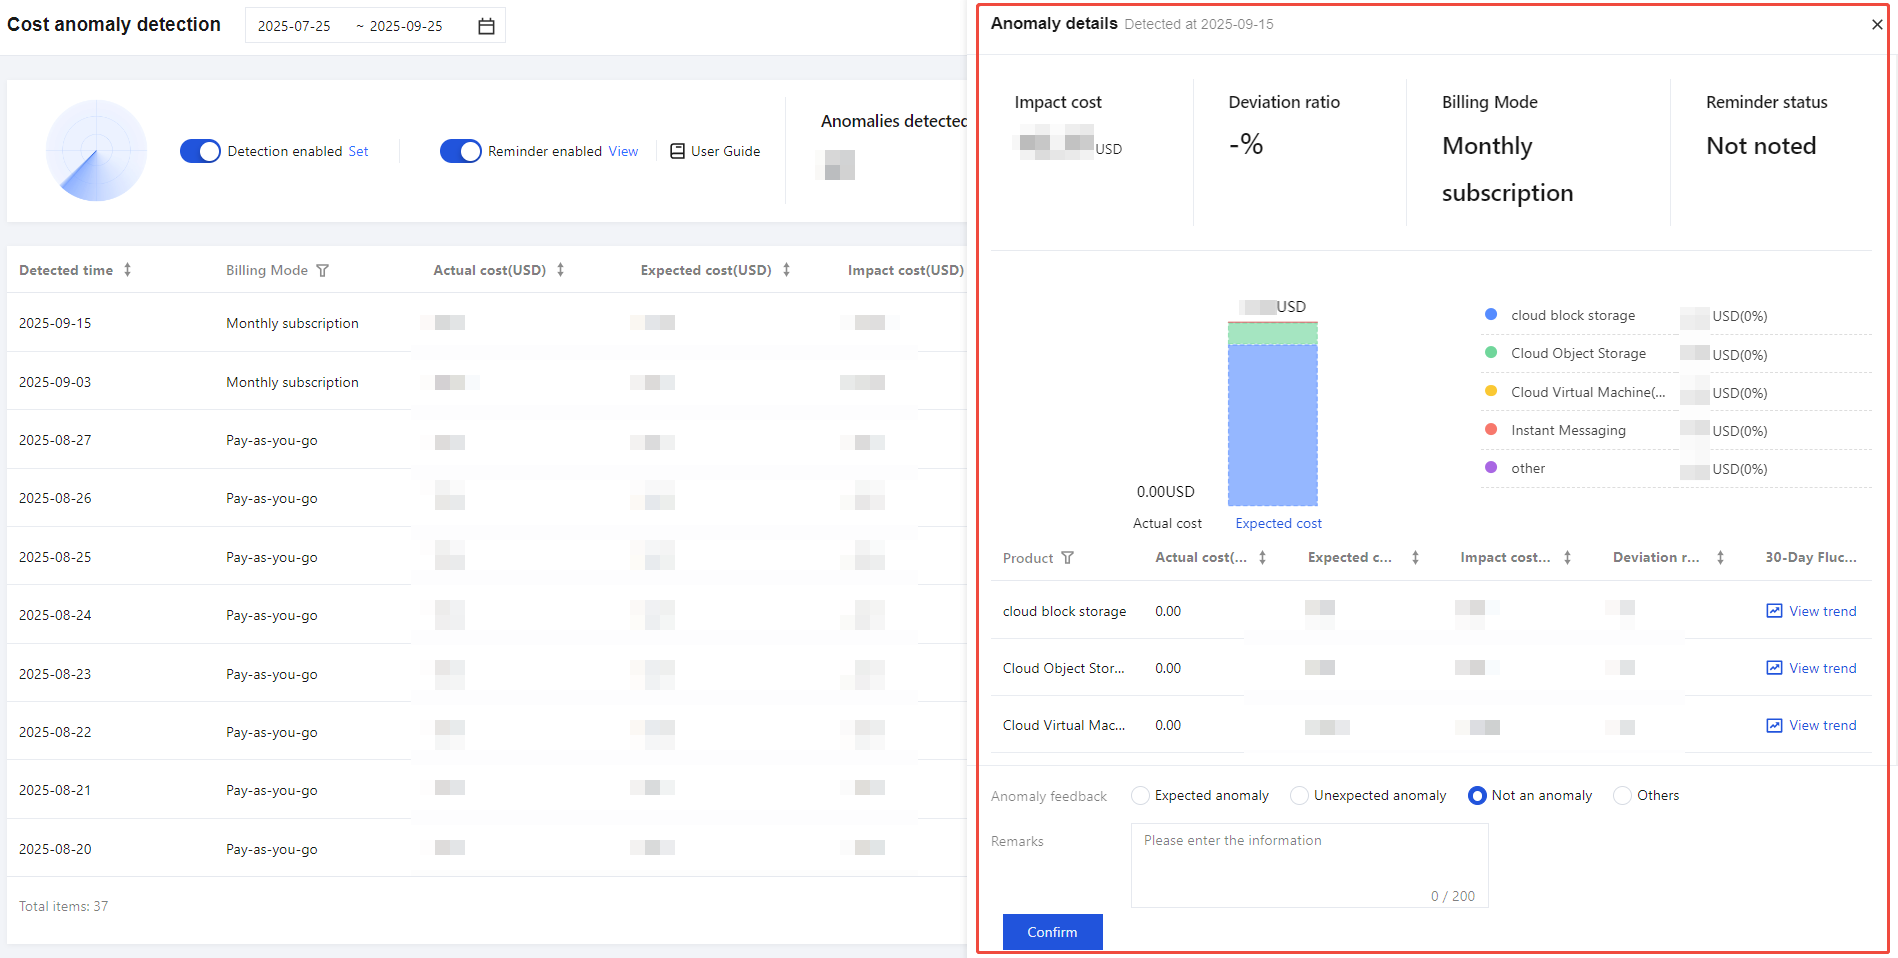1898x958 pixels.
Task: Open the date range calendar picker
Action: [486, 26]
